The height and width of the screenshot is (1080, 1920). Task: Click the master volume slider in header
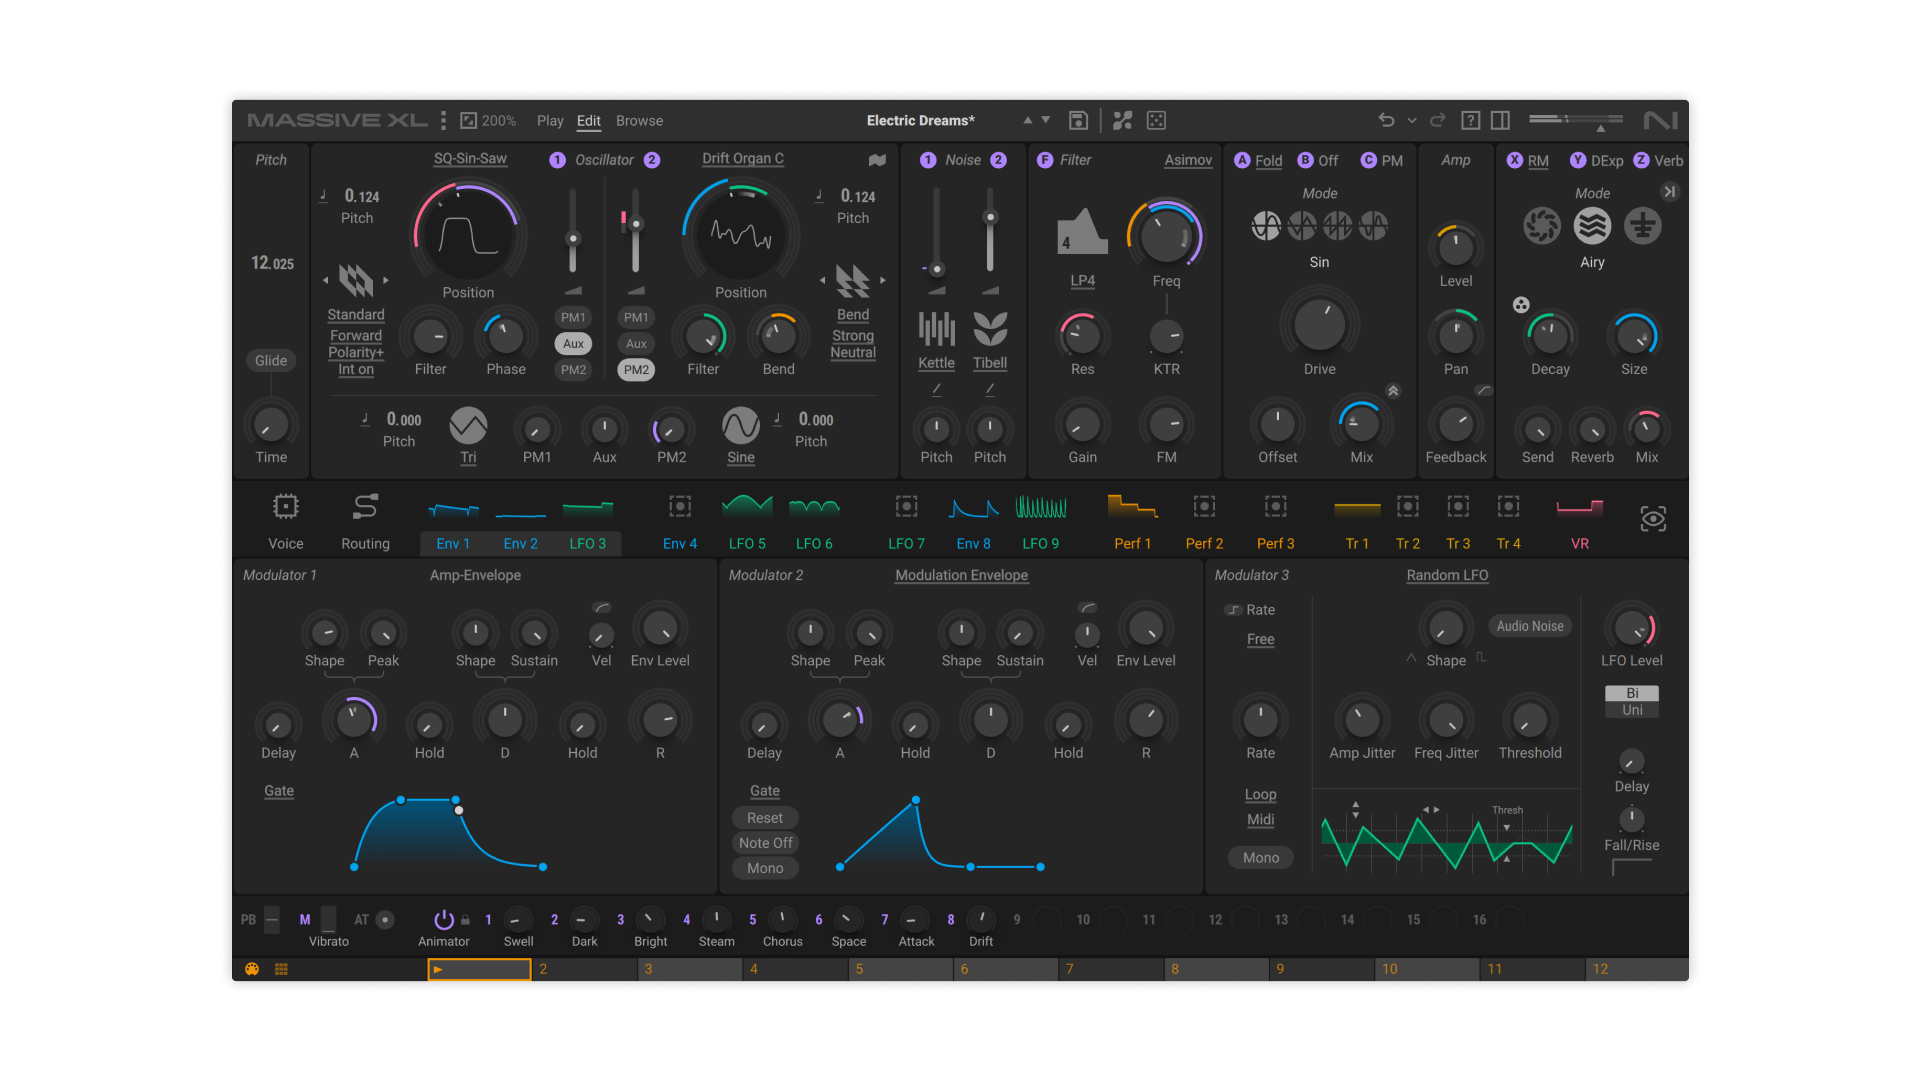click(x=1575, y=120)
